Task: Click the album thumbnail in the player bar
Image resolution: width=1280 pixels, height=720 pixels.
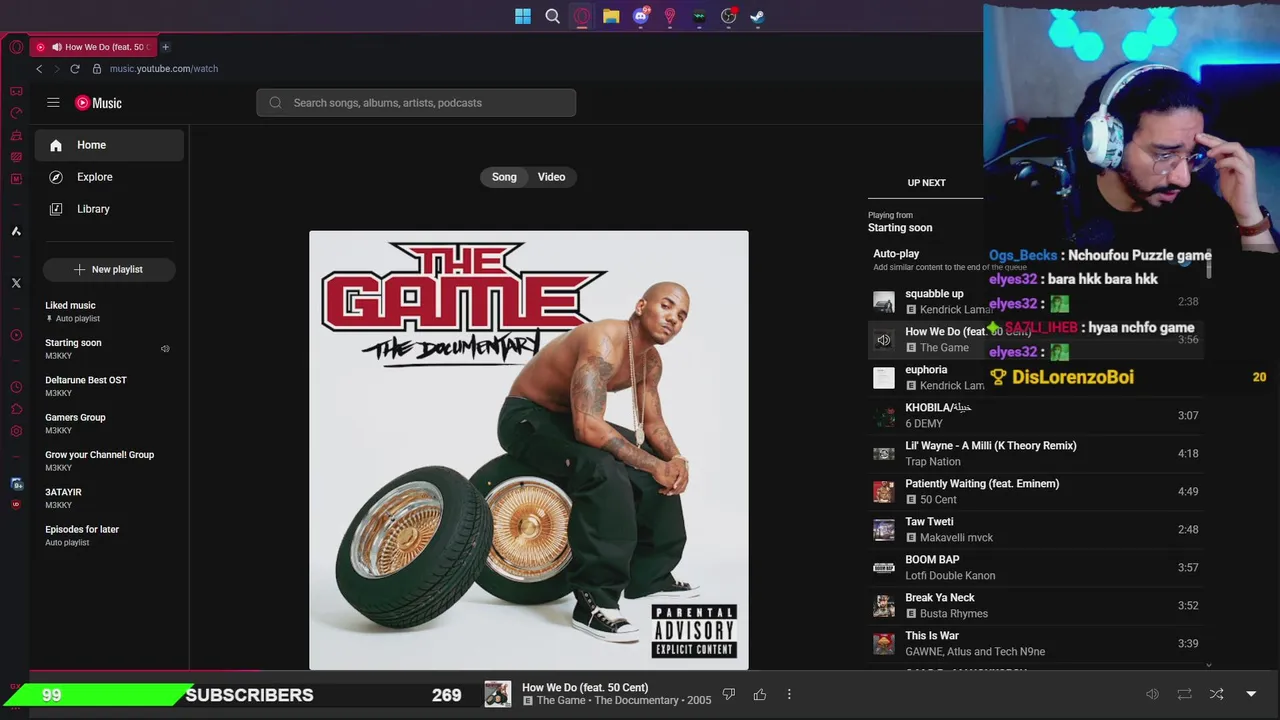Action: pos(498,694)
